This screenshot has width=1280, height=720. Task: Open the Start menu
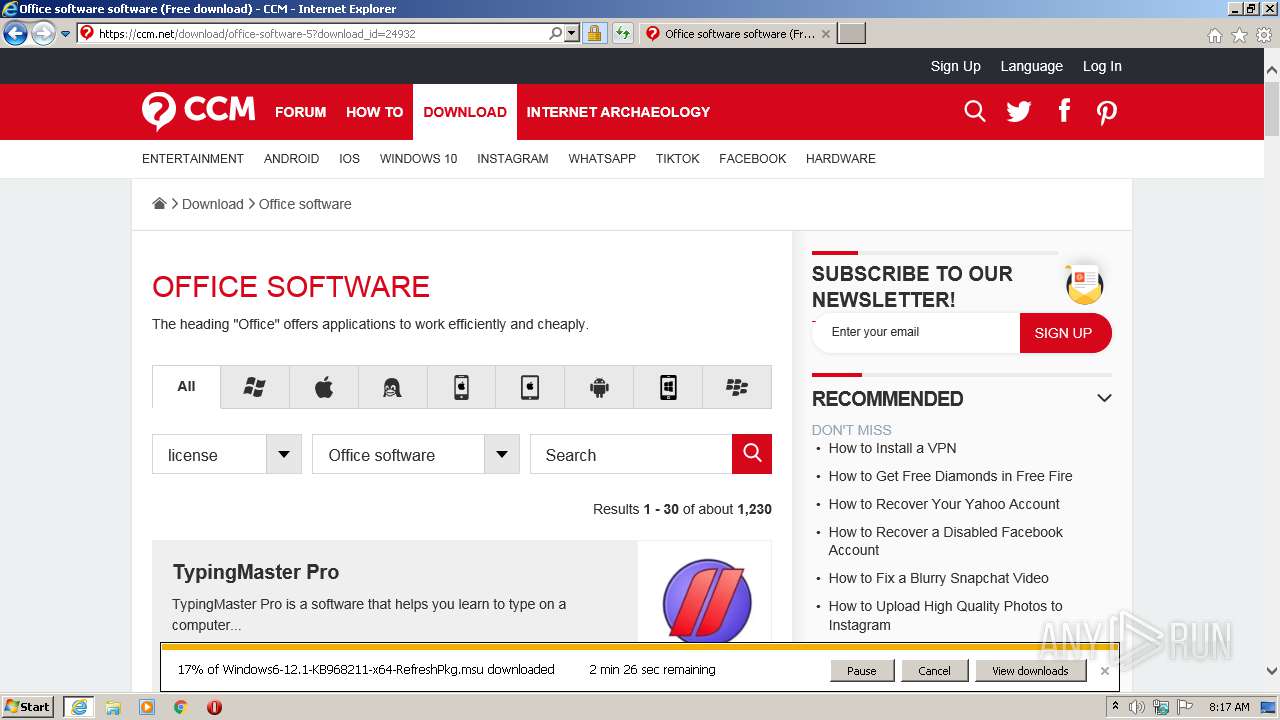(29, 707)
